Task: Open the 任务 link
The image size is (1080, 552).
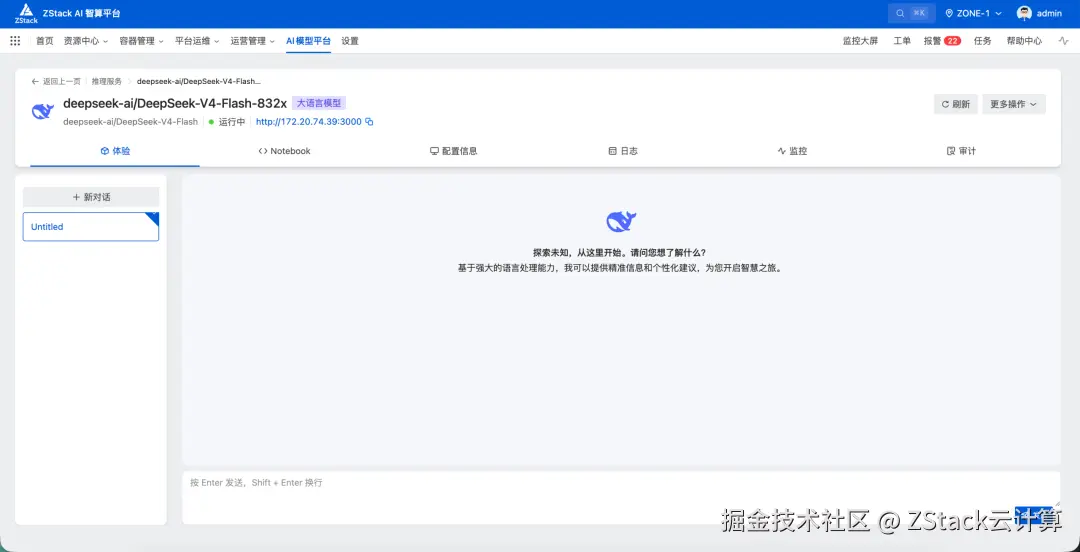Action: [983, 41]
